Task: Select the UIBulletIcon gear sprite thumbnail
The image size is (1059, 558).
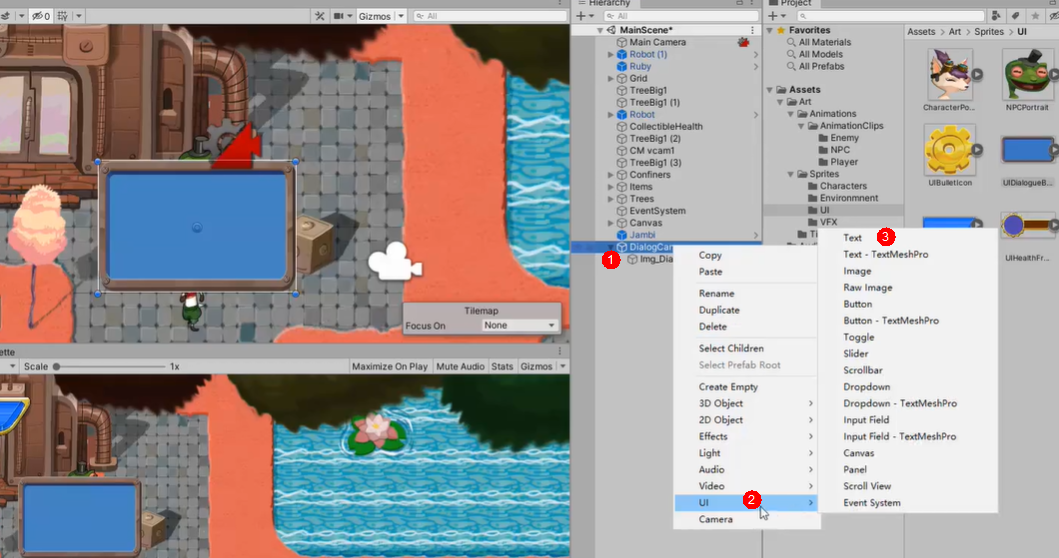Action: [x=949, y=149]
